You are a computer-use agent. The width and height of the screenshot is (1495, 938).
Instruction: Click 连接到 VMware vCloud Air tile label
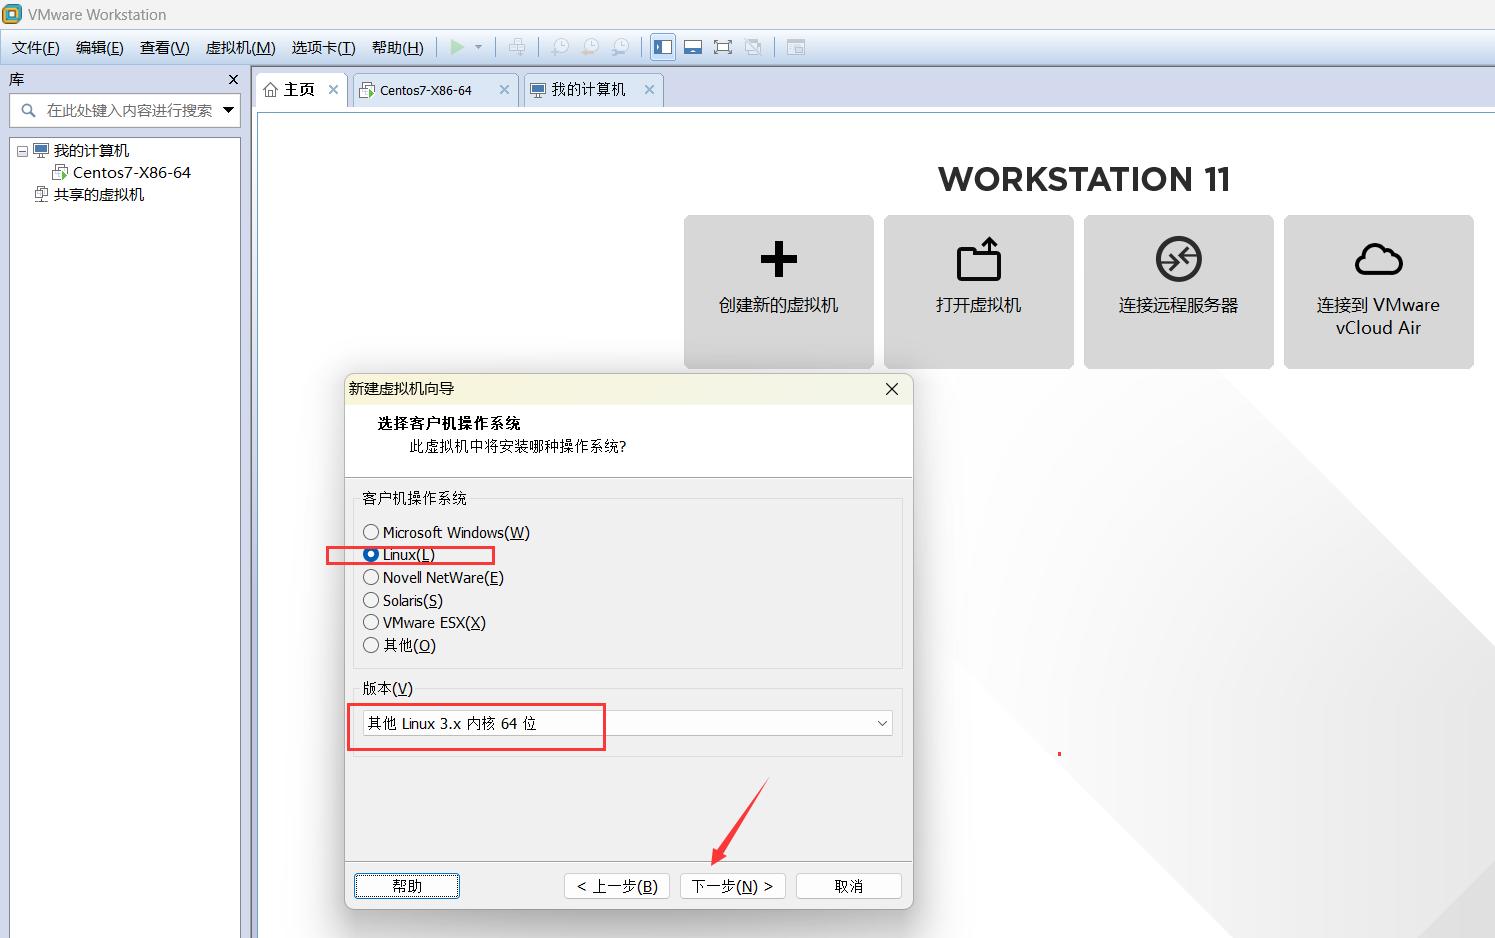pos(1378,316)
